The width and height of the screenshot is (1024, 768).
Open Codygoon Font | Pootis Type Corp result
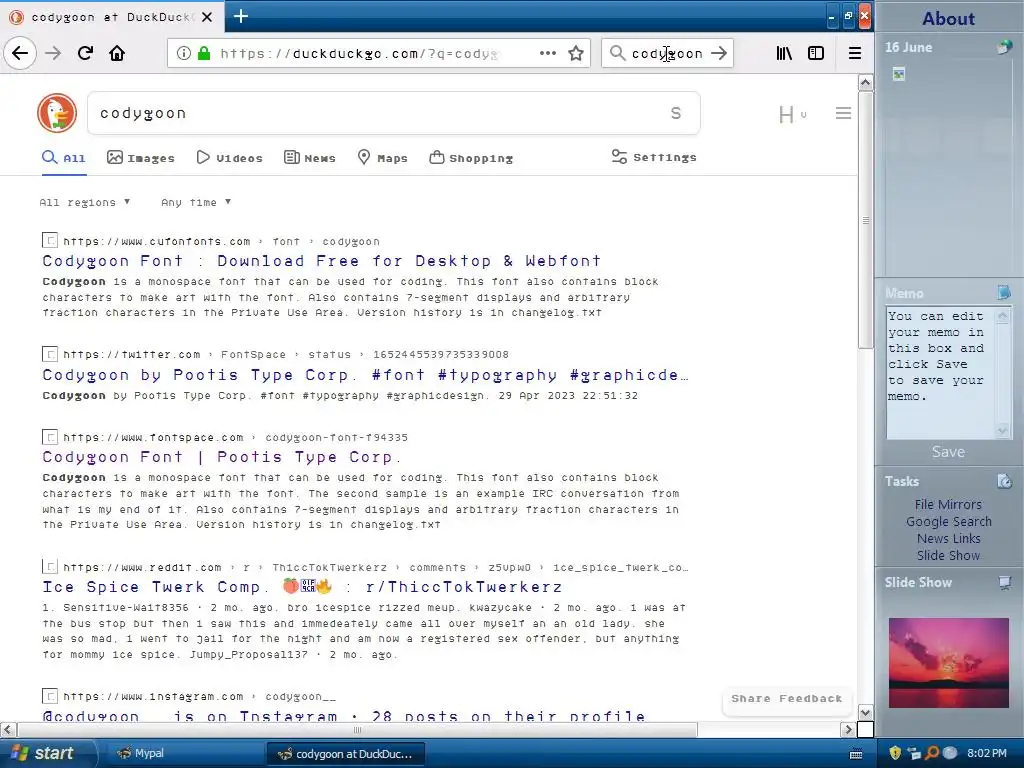click(221, 456)
